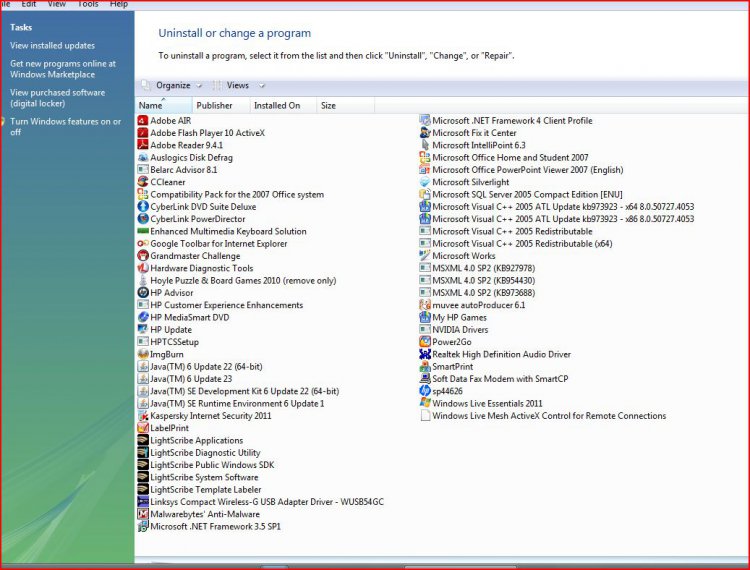
Task: Open the Edit menu
Action: point(29,4)
